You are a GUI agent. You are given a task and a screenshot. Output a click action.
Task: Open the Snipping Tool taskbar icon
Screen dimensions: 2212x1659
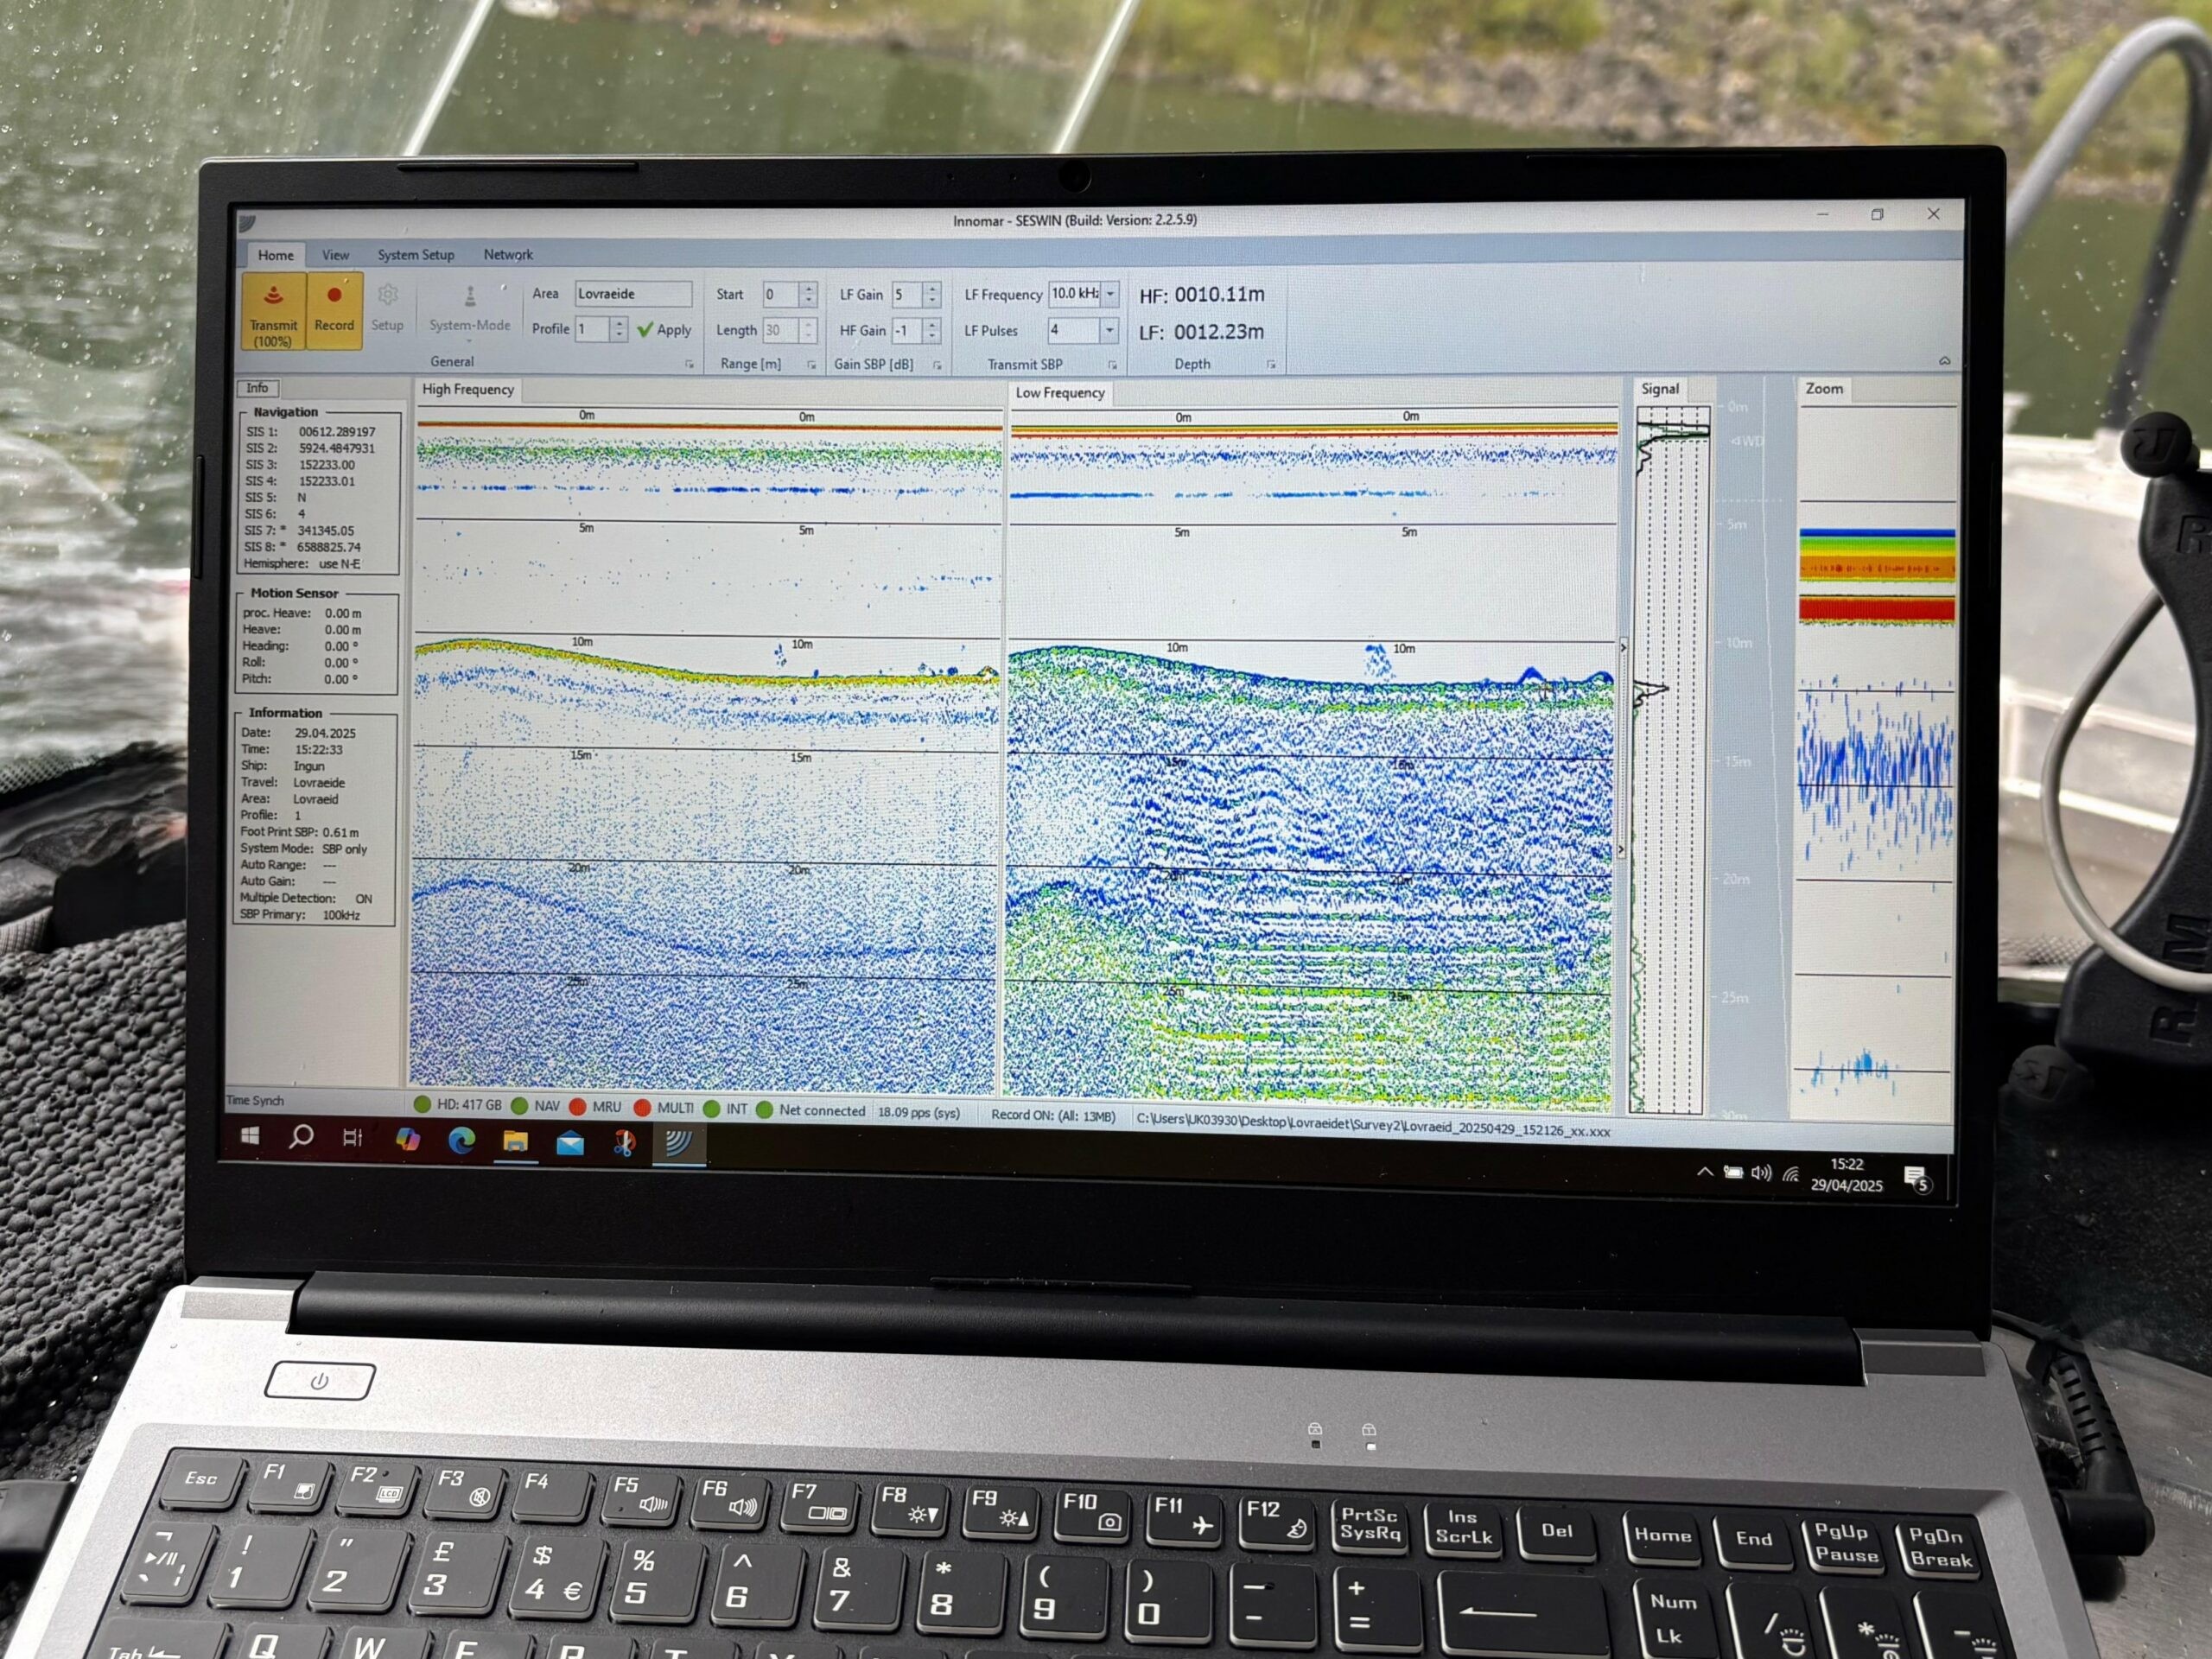click(x=624, y=1143)
